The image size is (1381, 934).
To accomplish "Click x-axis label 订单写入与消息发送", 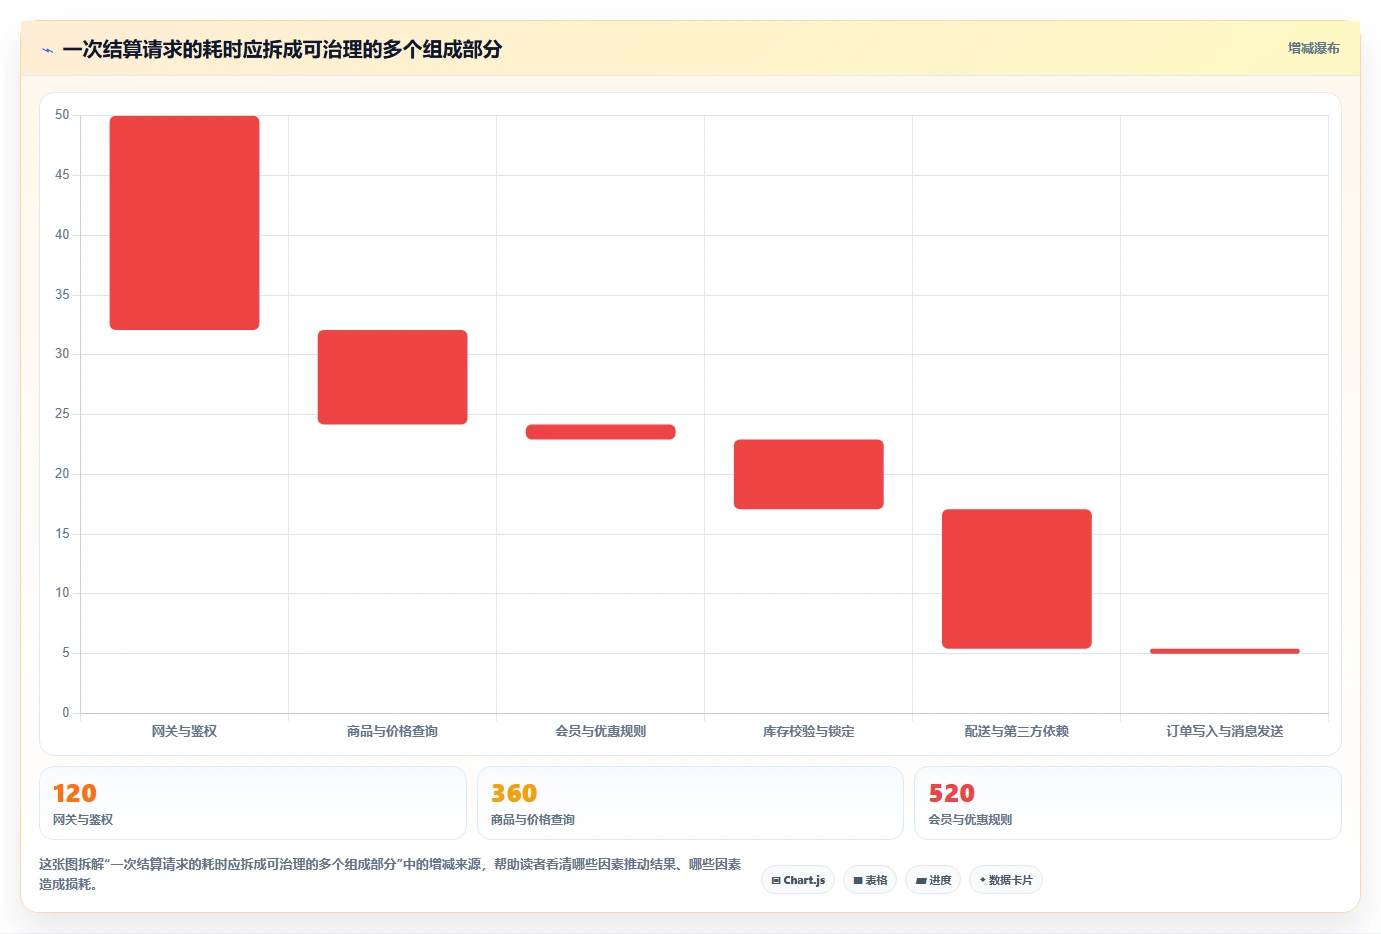I will [x=1224, y=731].
